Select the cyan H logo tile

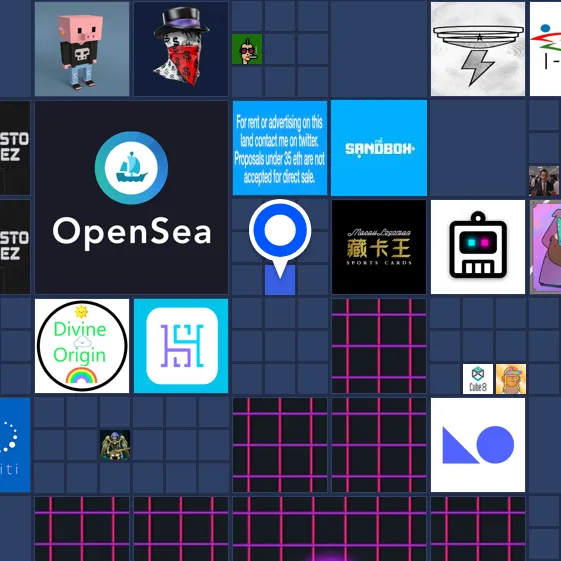(181, 346)
